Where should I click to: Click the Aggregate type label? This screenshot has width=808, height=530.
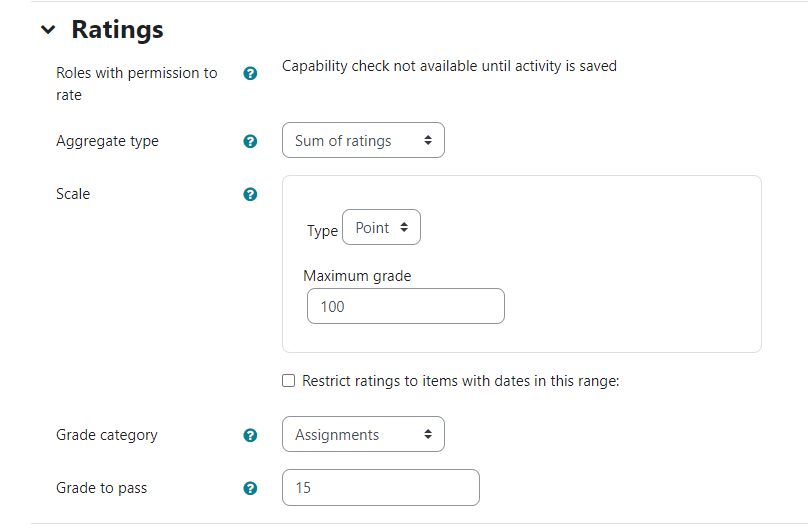click(x=107, y=141)
